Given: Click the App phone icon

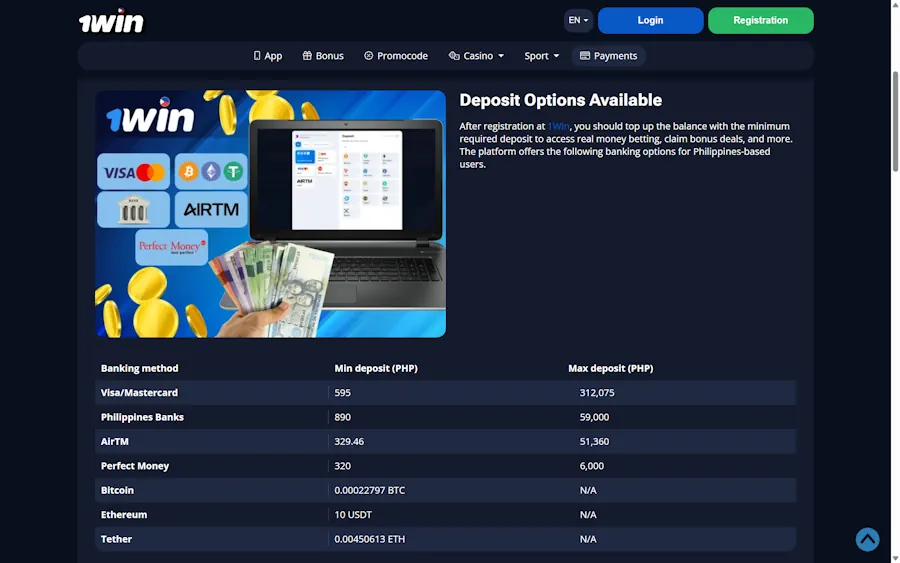Looking at the screenshot, I should click(x=257, y=56).
